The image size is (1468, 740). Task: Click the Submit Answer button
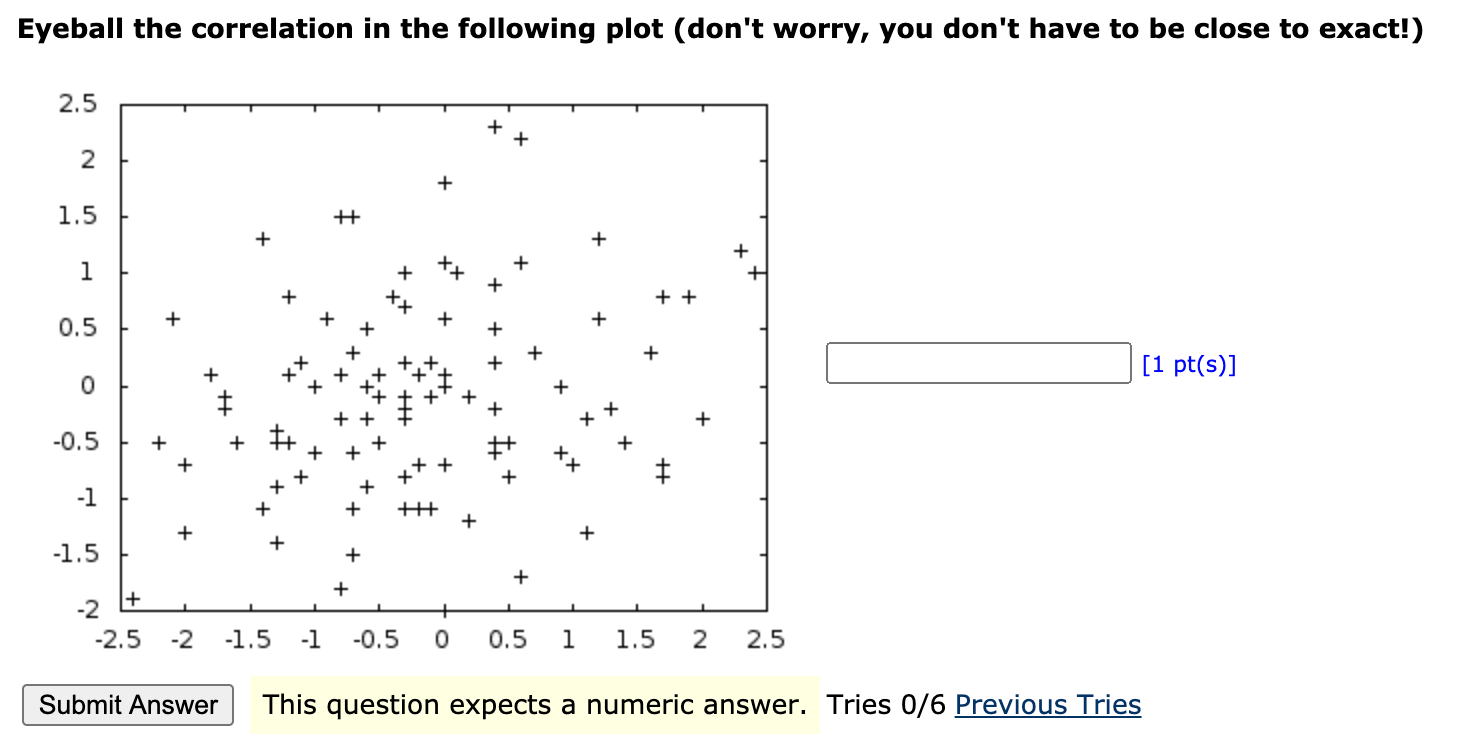(128, 705)
